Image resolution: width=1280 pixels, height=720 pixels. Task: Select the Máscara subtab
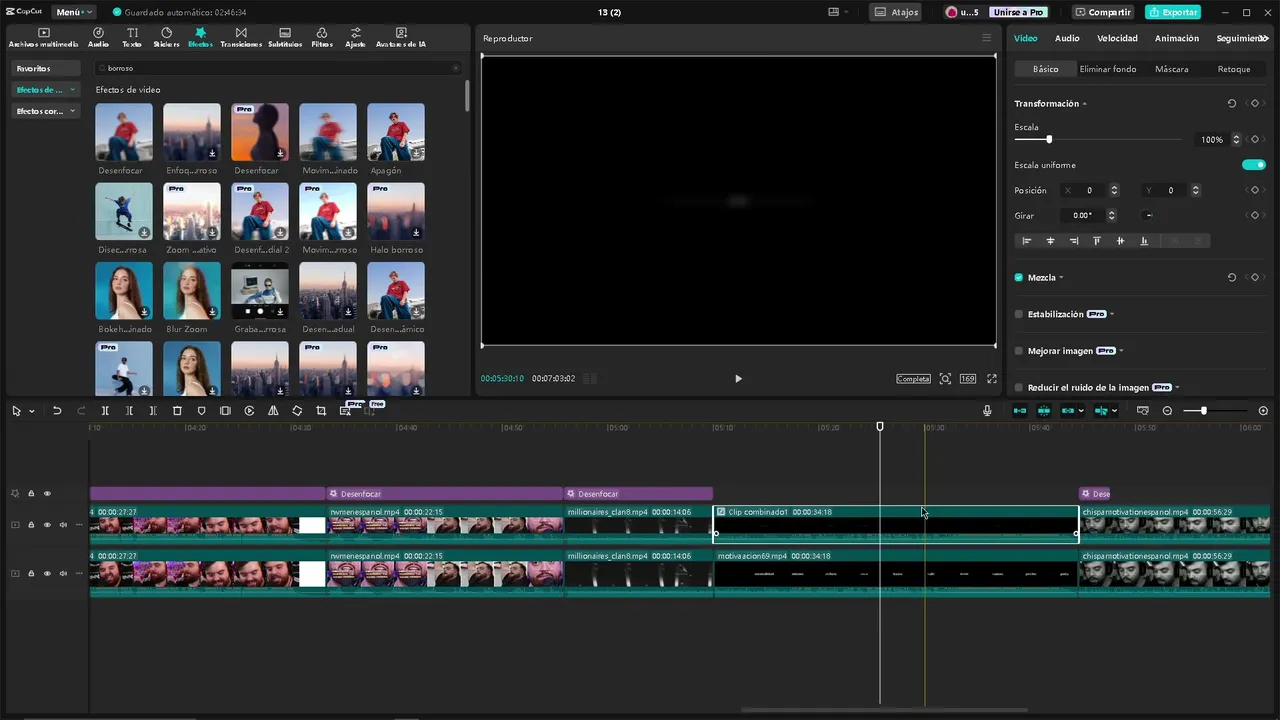point(1172,69)
